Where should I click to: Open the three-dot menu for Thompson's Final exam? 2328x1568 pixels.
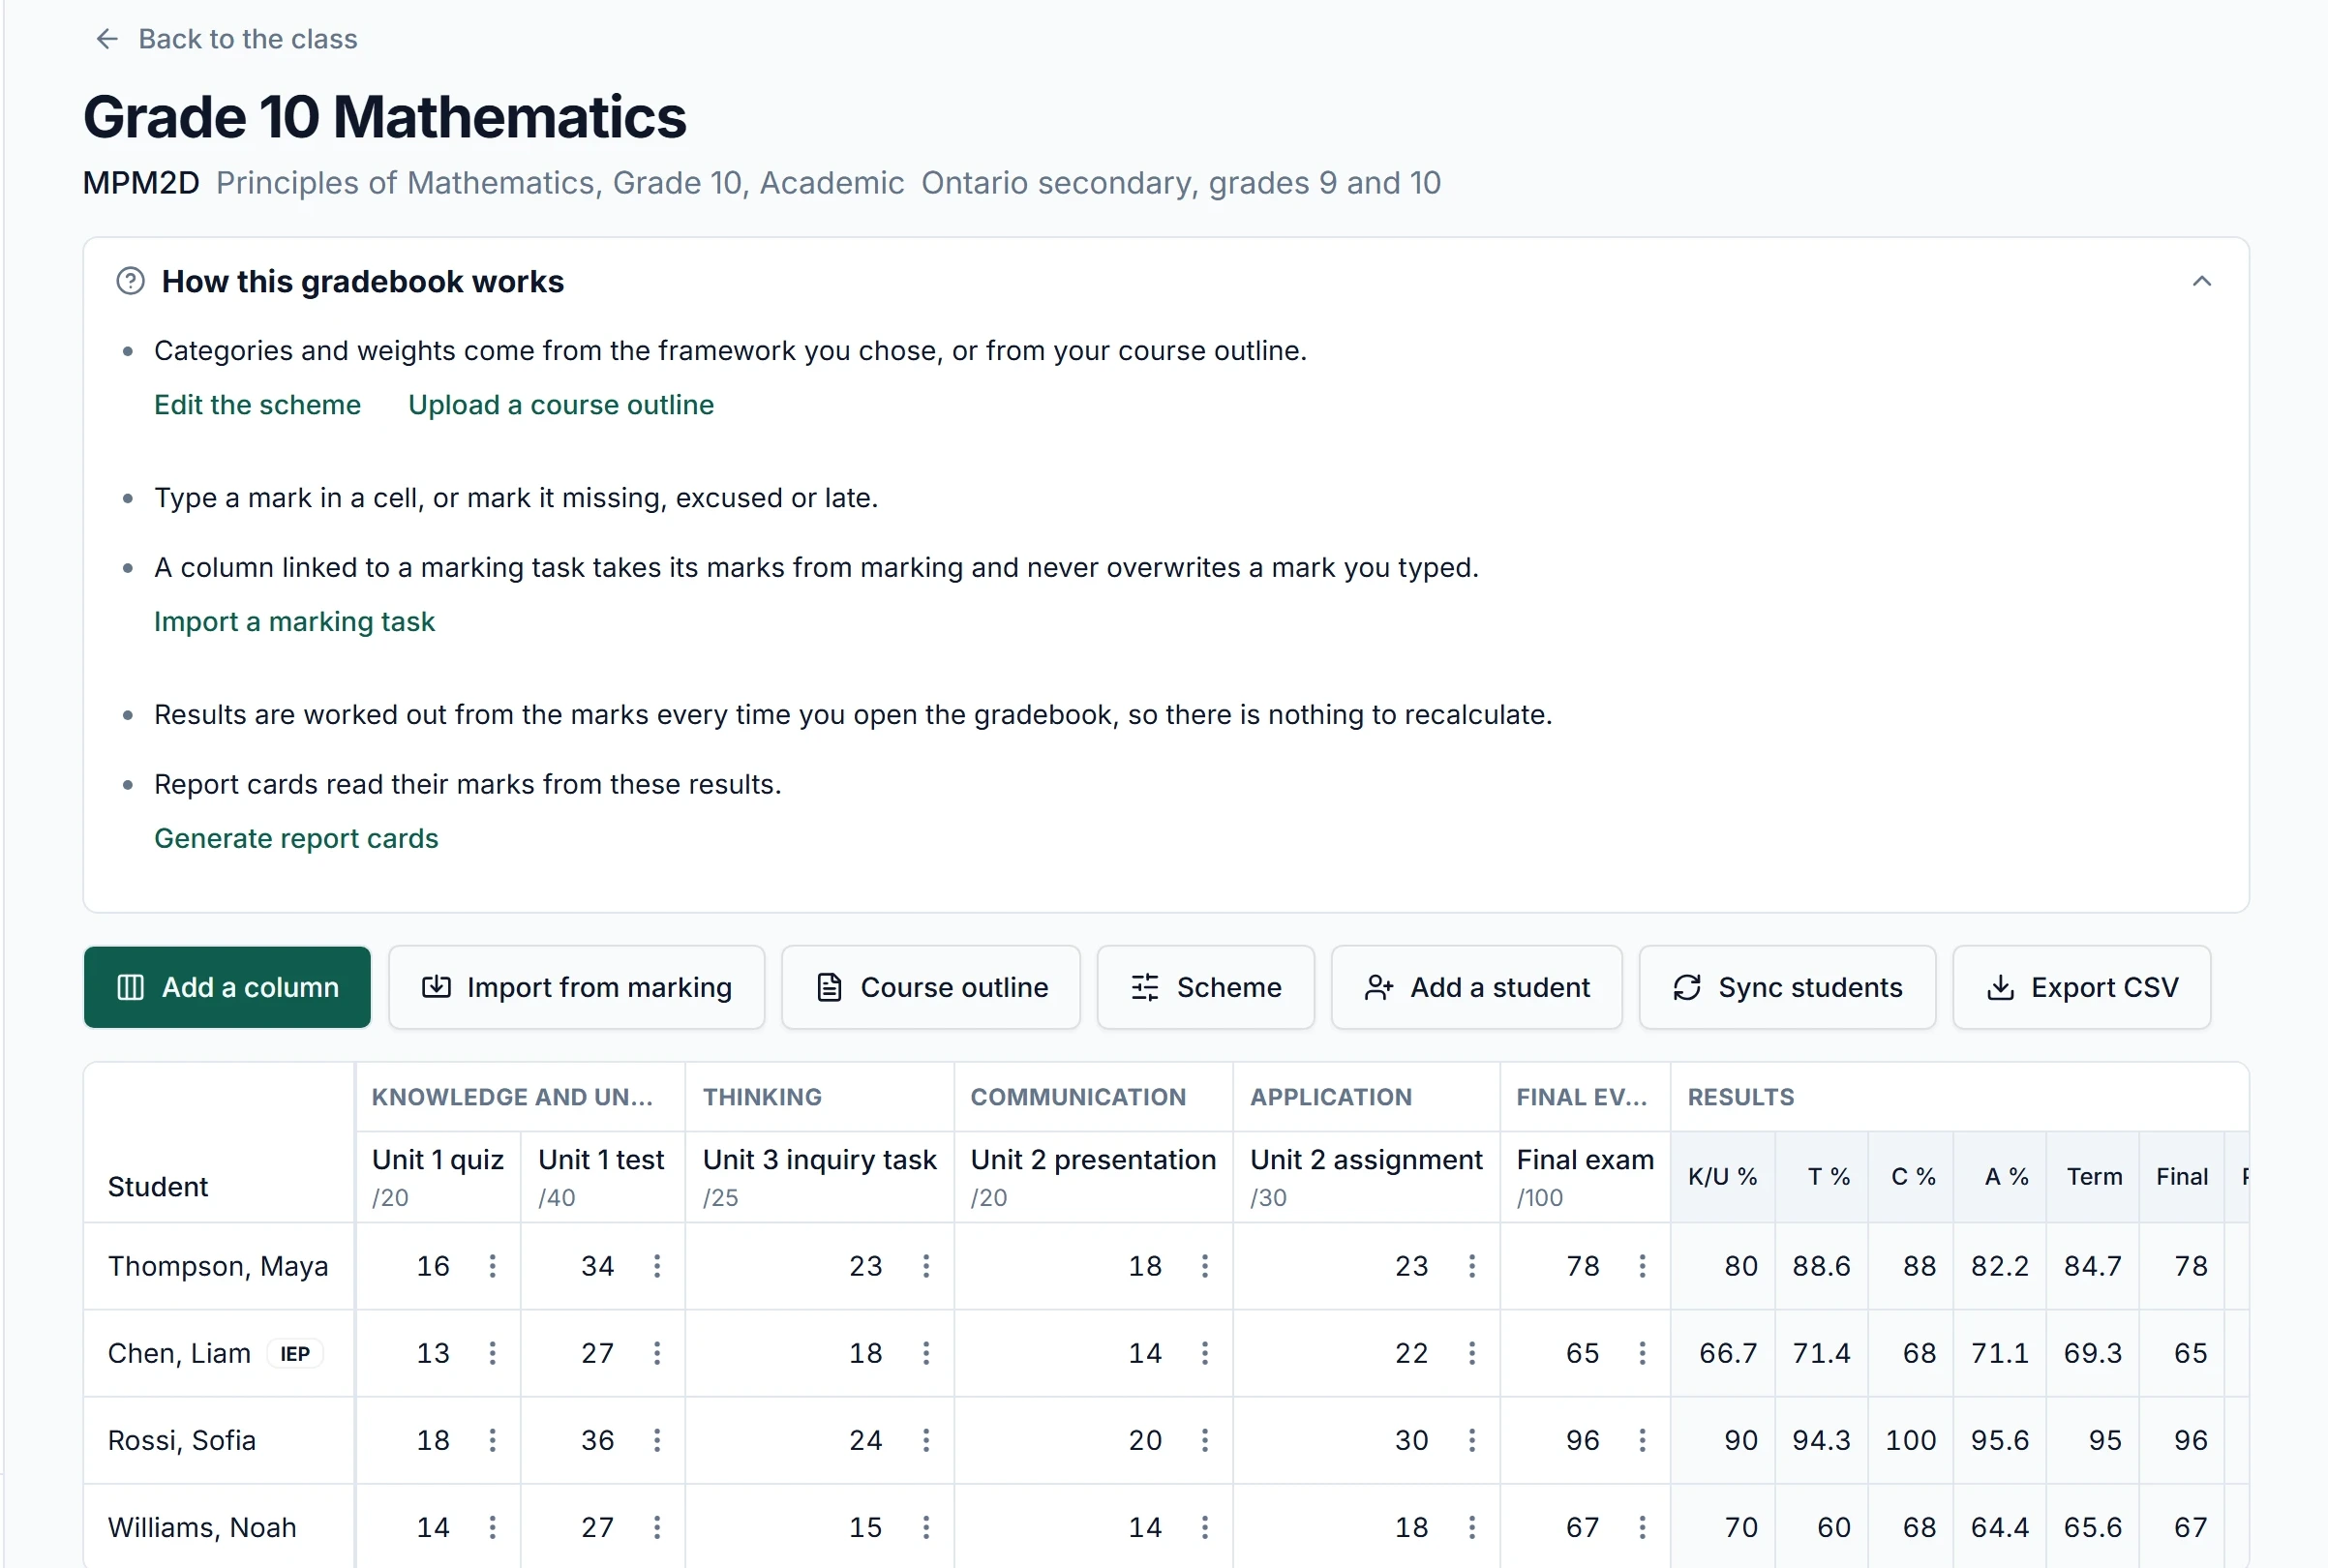click(x=1642, y=1266)
